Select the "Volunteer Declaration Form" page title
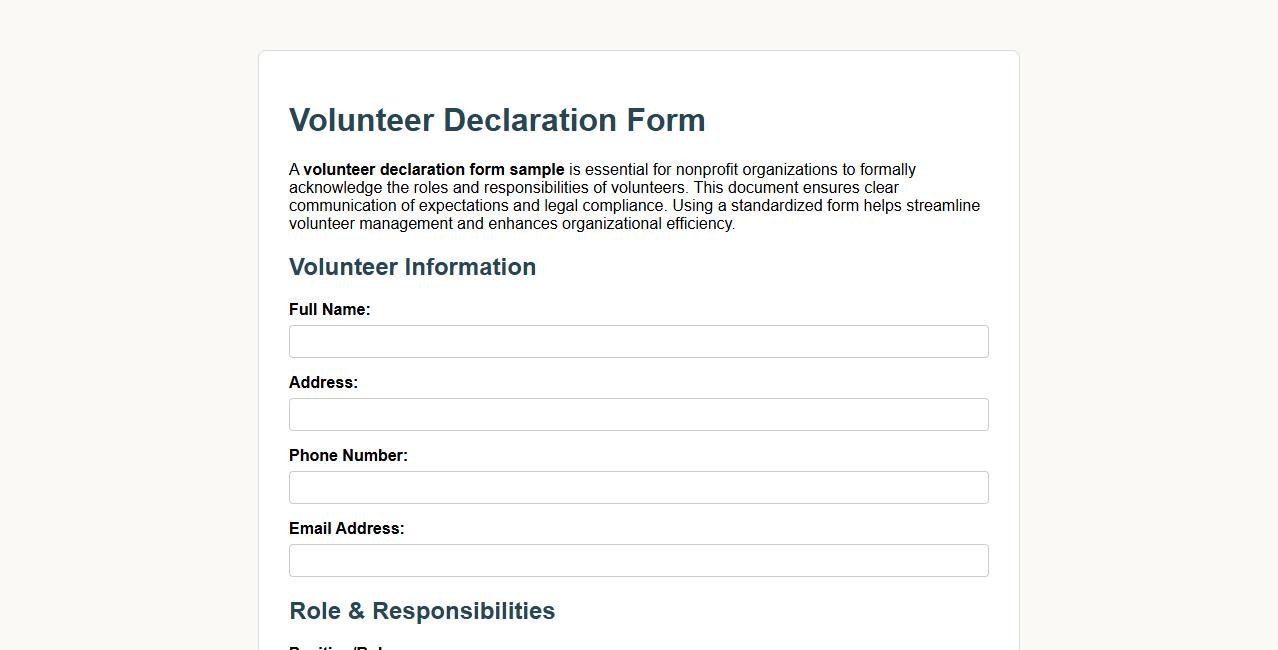Image resolution: width=1278 pixels, height=650 pixels. pos(497,120)
